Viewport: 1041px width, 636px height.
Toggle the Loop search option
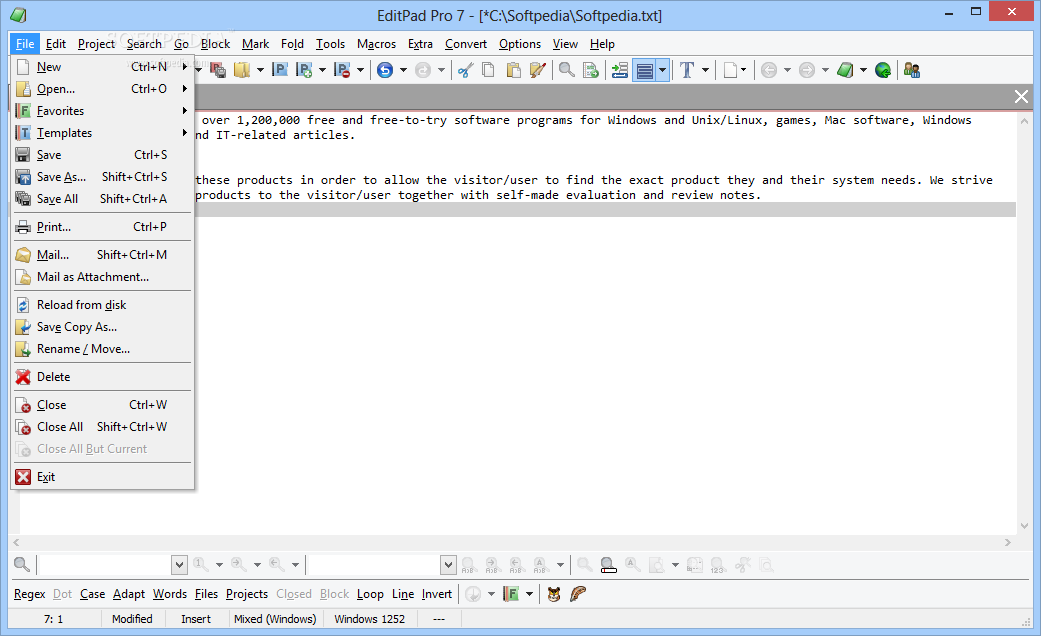coord(370,594)
